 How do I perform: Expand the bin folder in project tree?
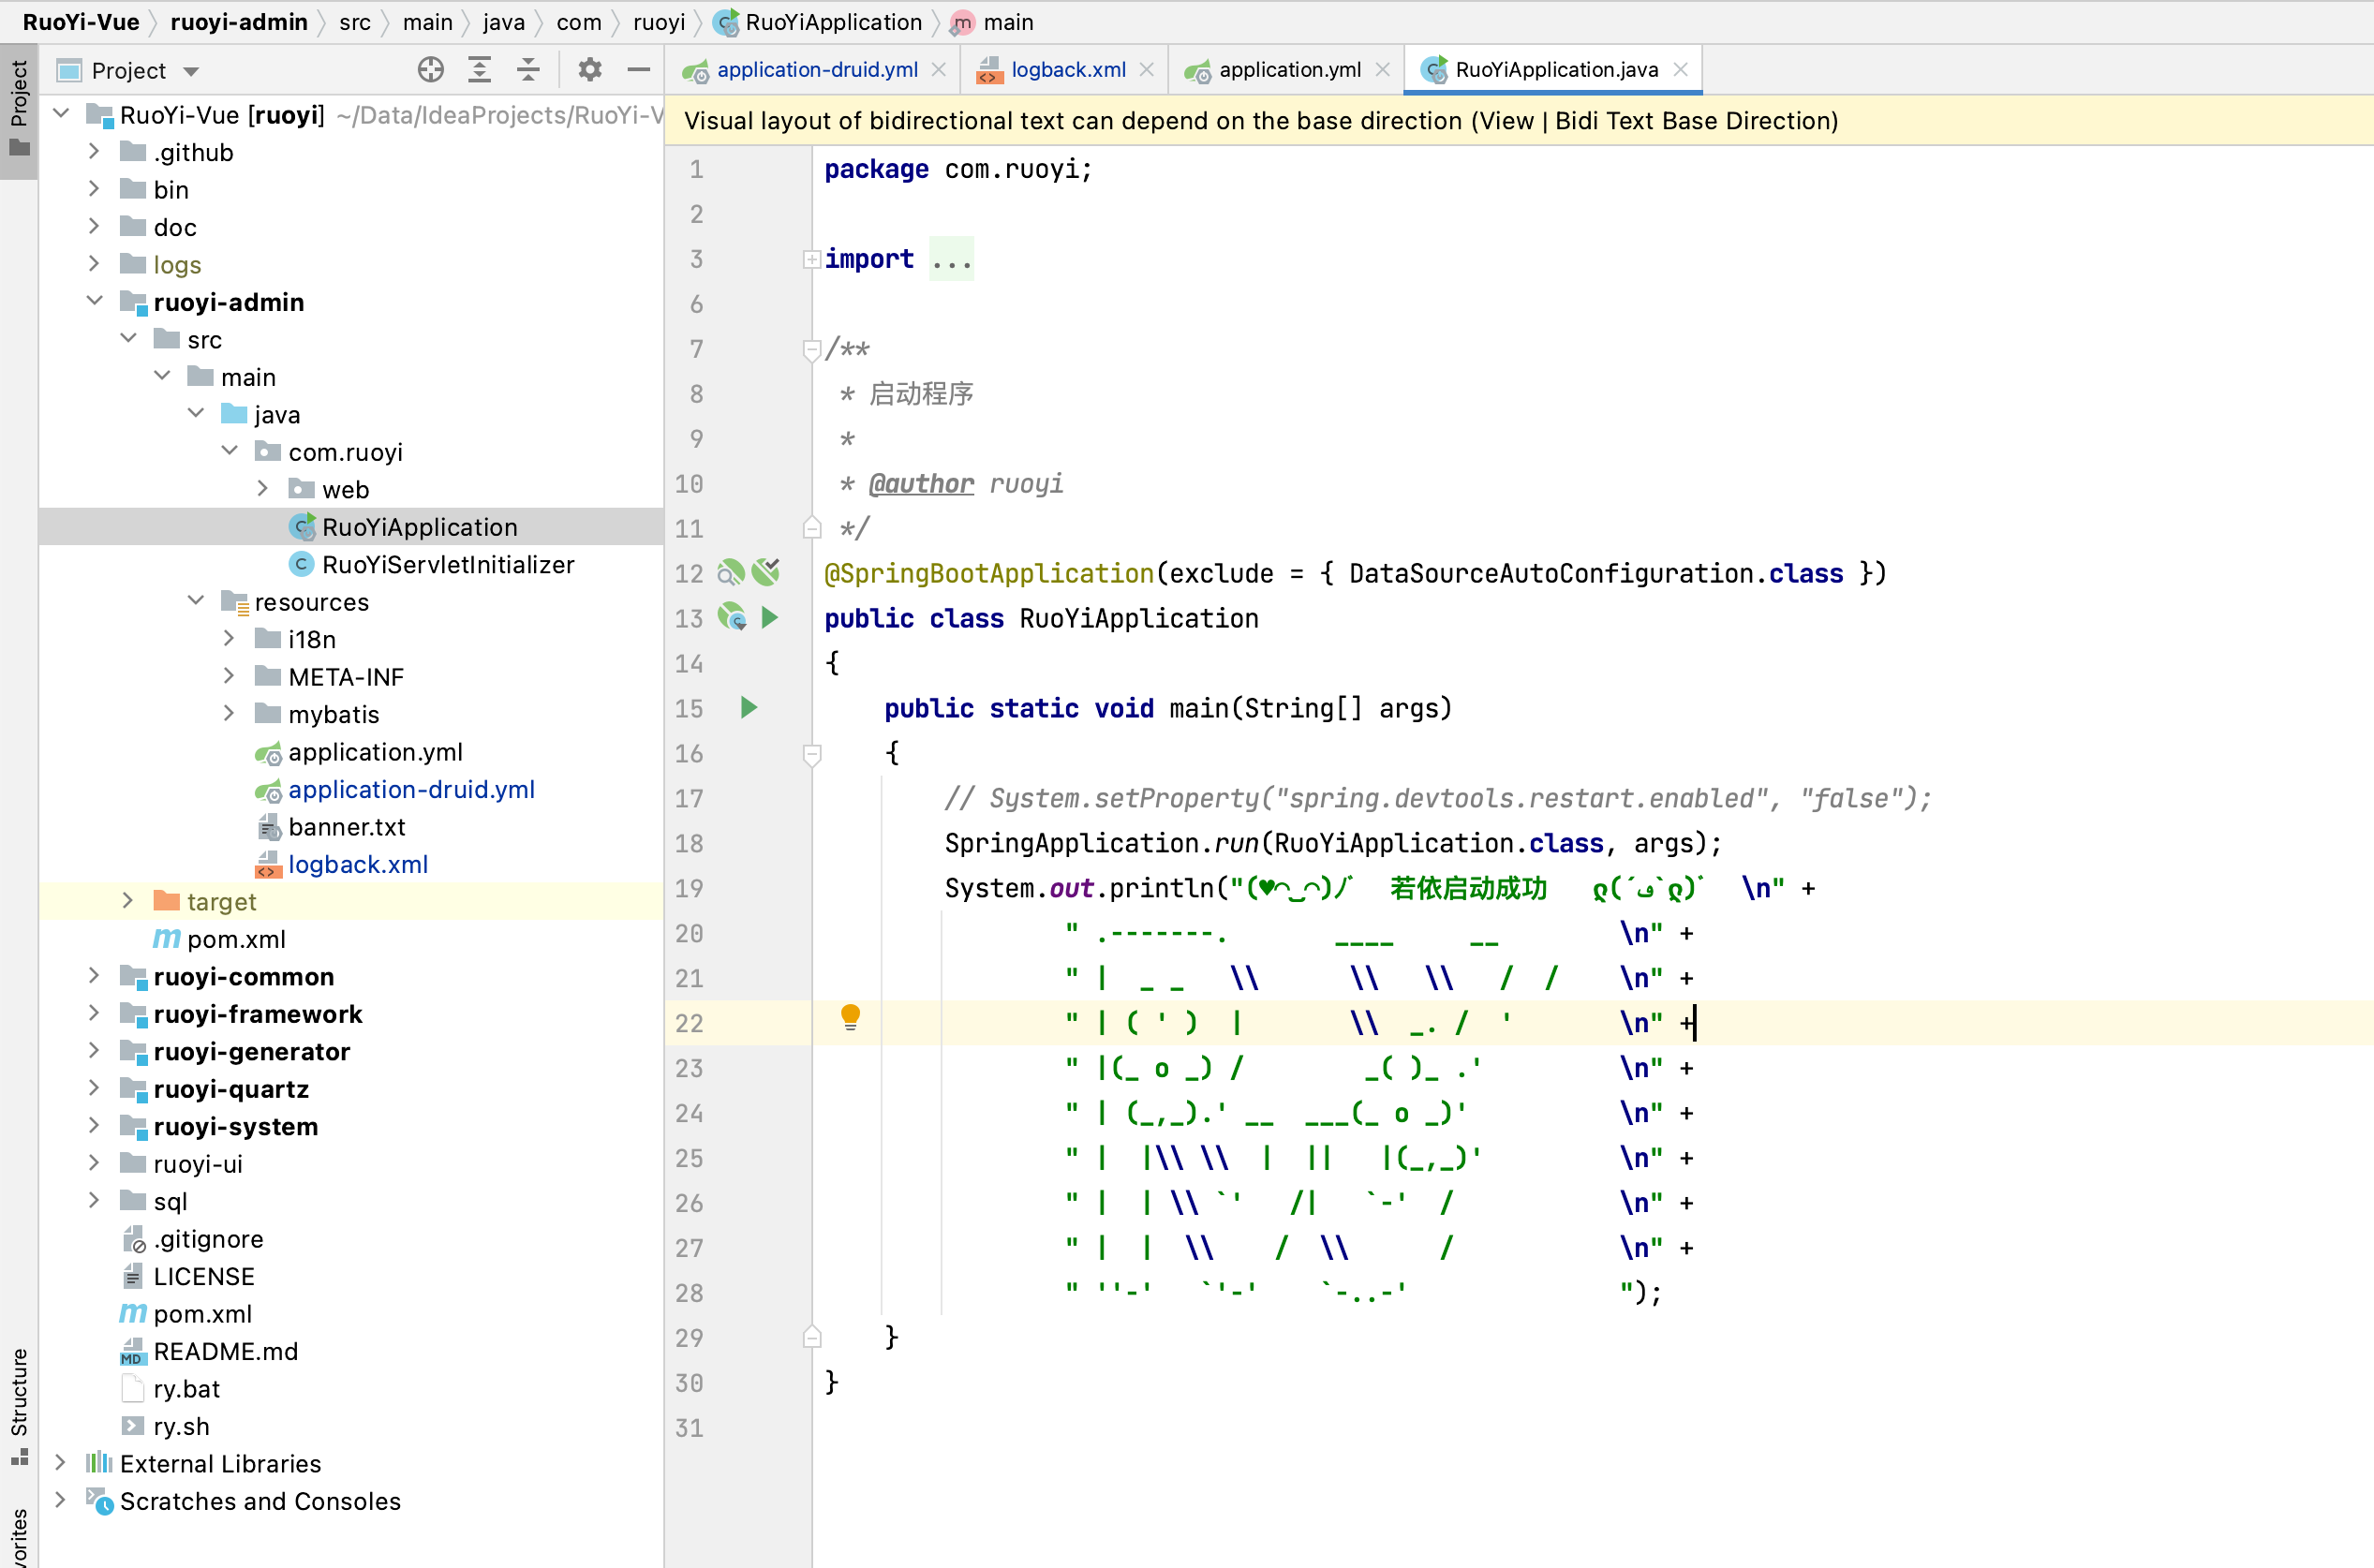(x=94, y=189)
